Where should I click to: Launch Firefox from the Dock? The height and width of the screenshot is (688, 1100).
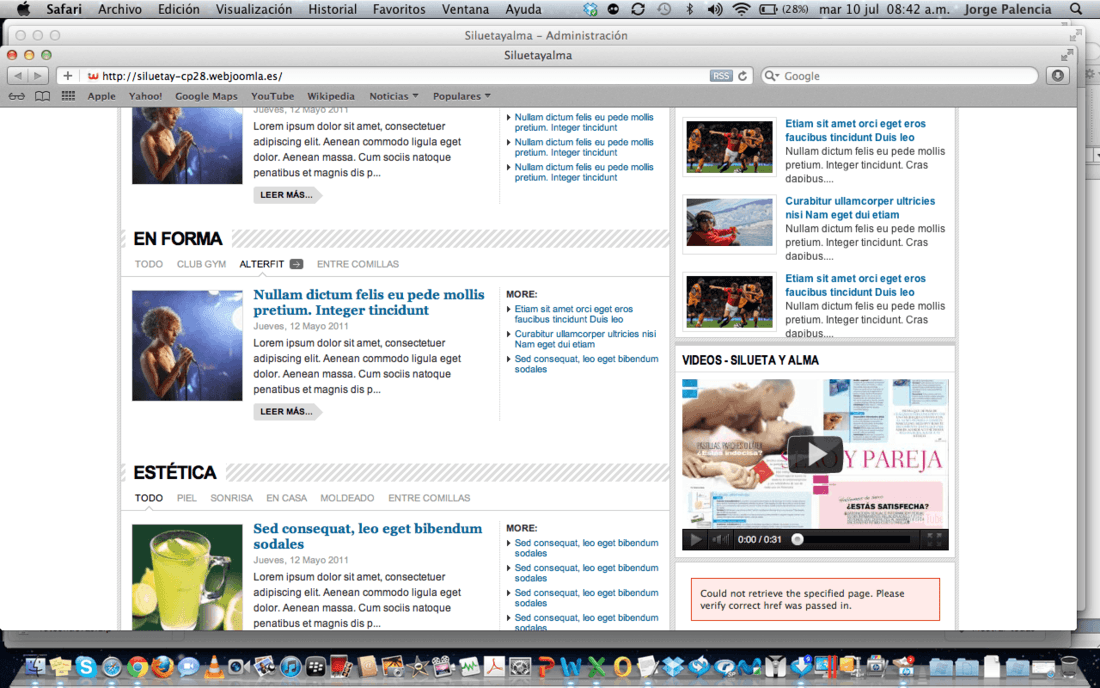pyautogui.click(x=163, y=666)
